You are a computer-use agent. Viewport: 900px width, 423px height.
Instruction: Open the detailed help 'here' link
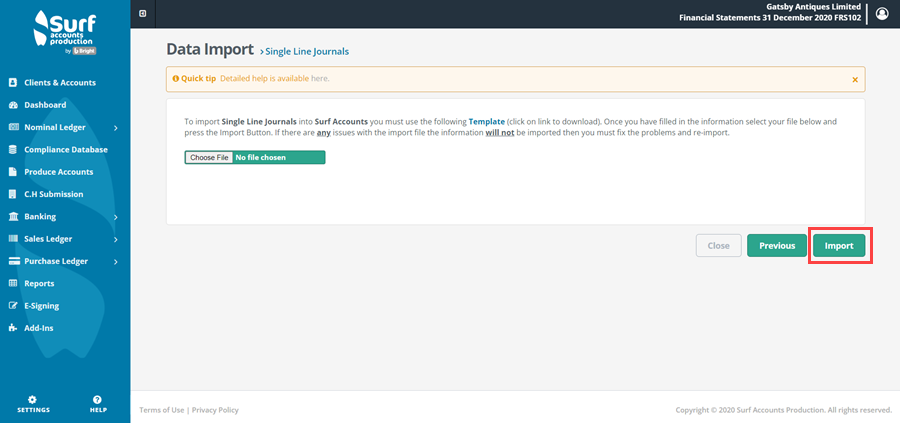[320, 79]
